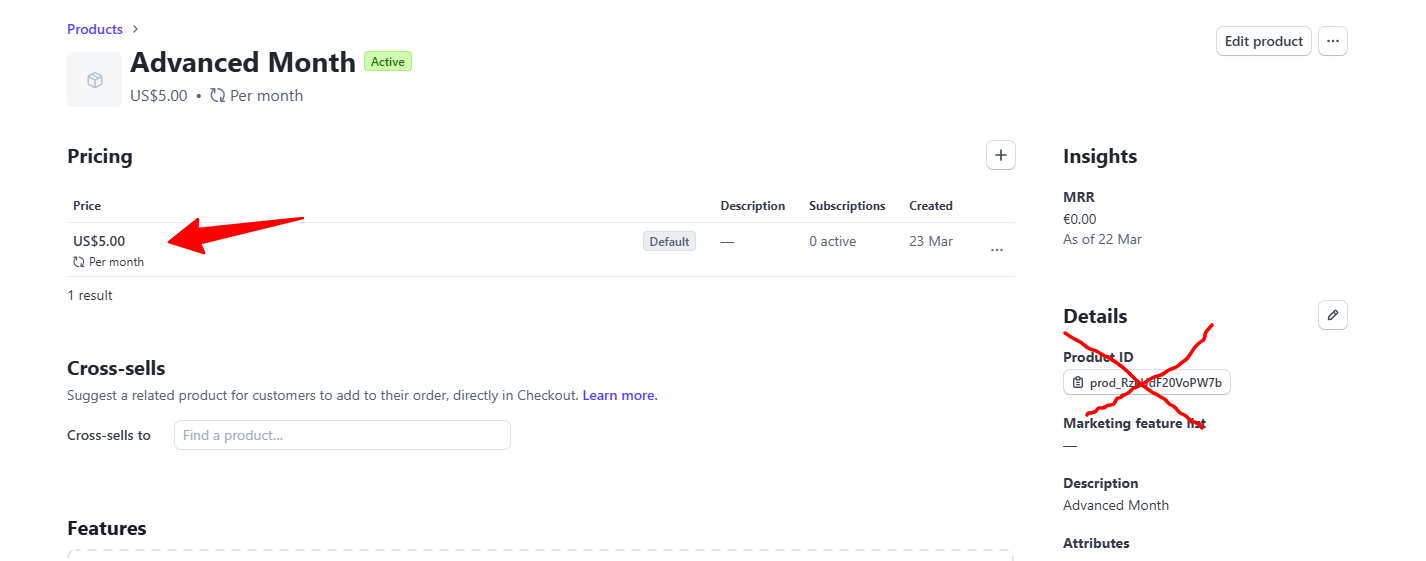Click the green Active status badge

click(387, 62)
